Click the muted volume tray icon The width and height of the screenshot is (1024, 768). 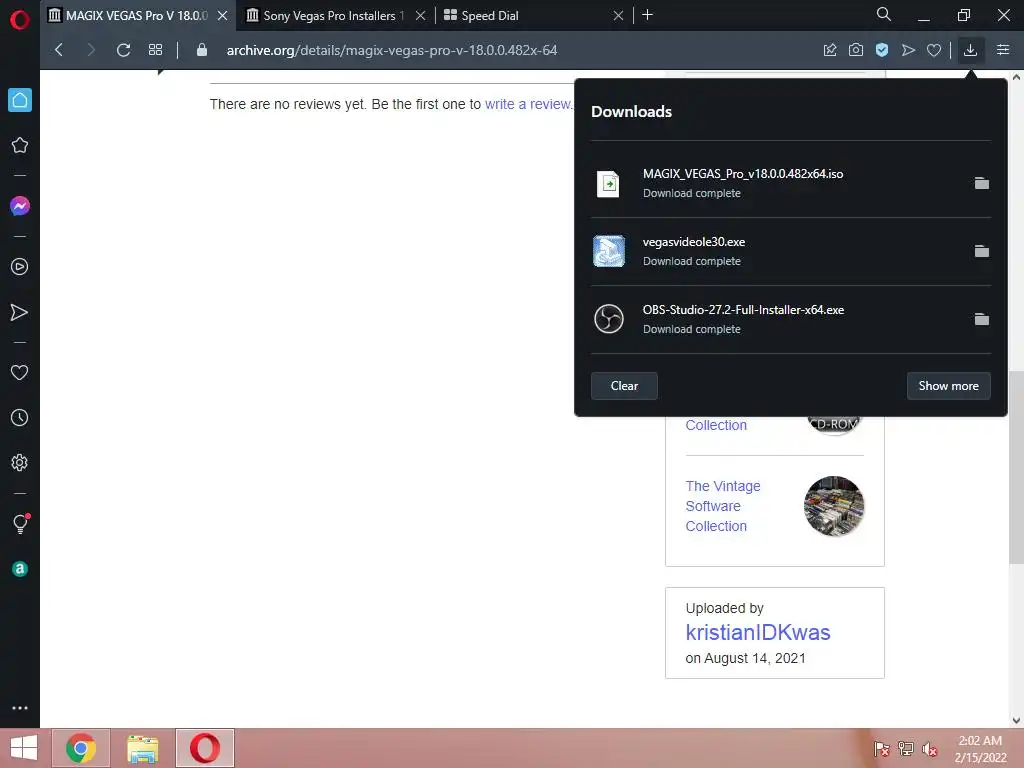(929, 749)
